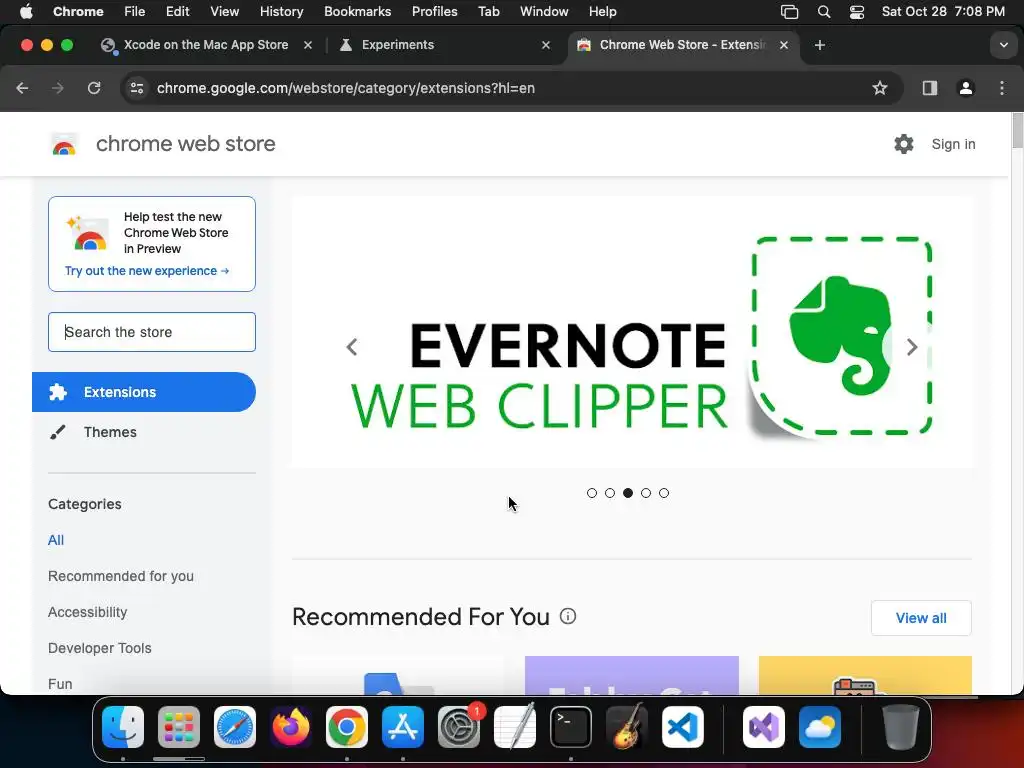This screenshot has width=1024, height=768.
Task: Select the fifth carousel dot
Action: click(664, 493)
